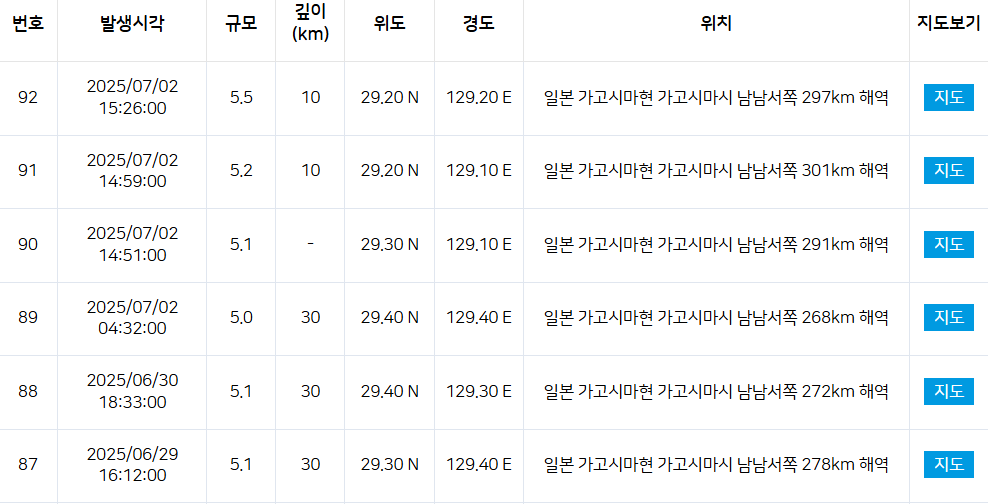
Task: Click the 지도 button in row 90
Action: click(948, 244)
